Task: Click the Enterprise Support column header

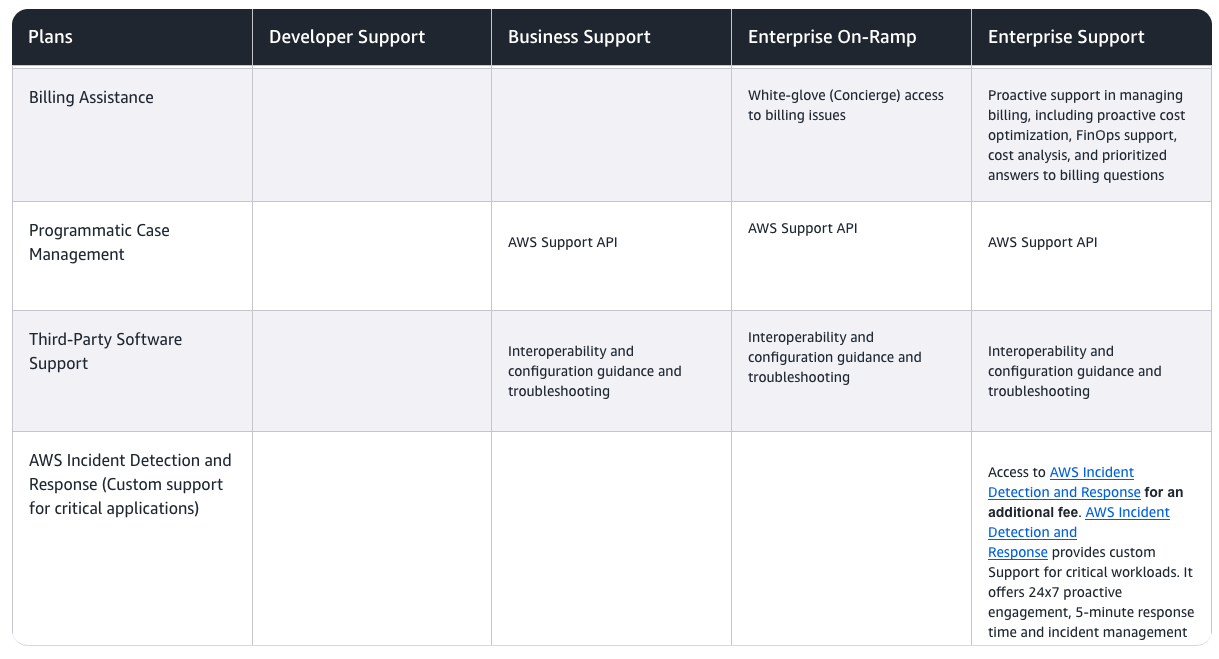Action: pos(1066,37)
